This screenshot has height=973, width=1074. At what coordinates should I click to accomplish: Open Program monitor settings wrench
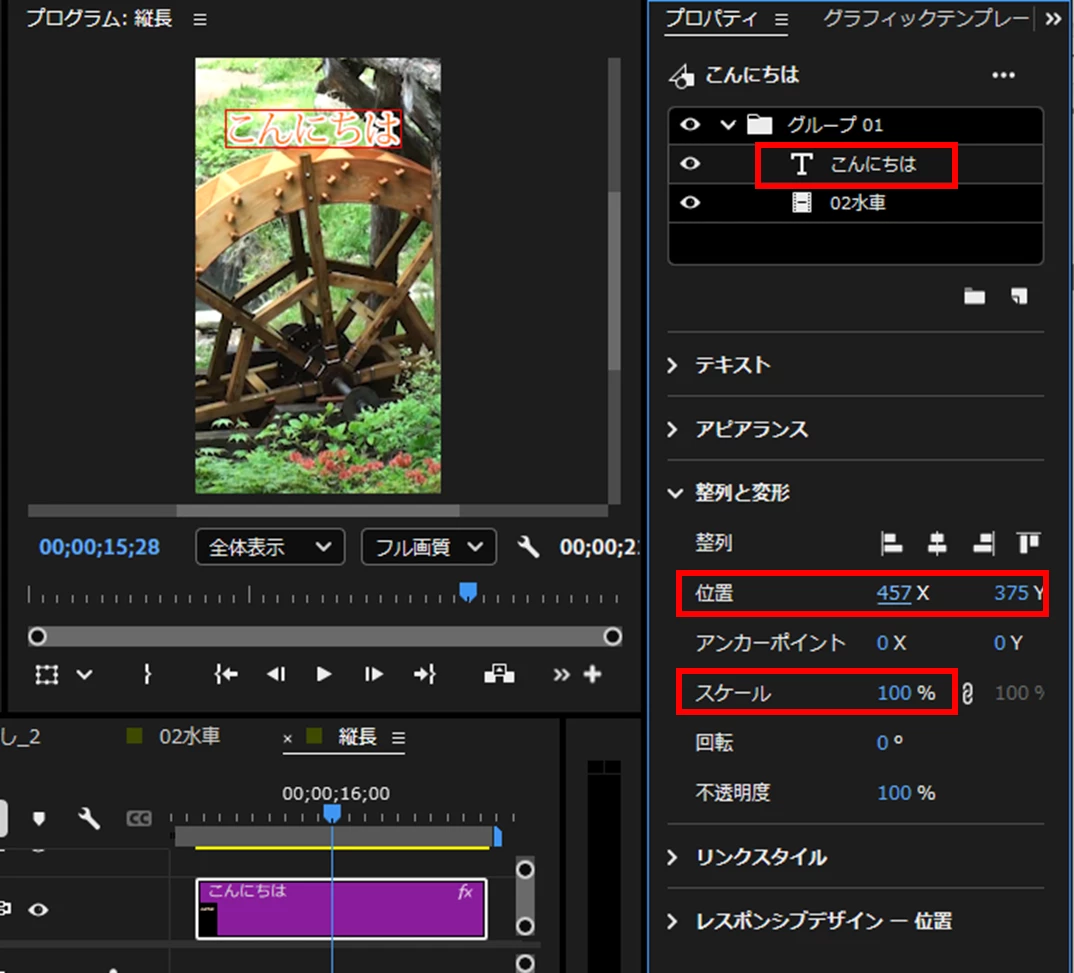pos(528,546)
